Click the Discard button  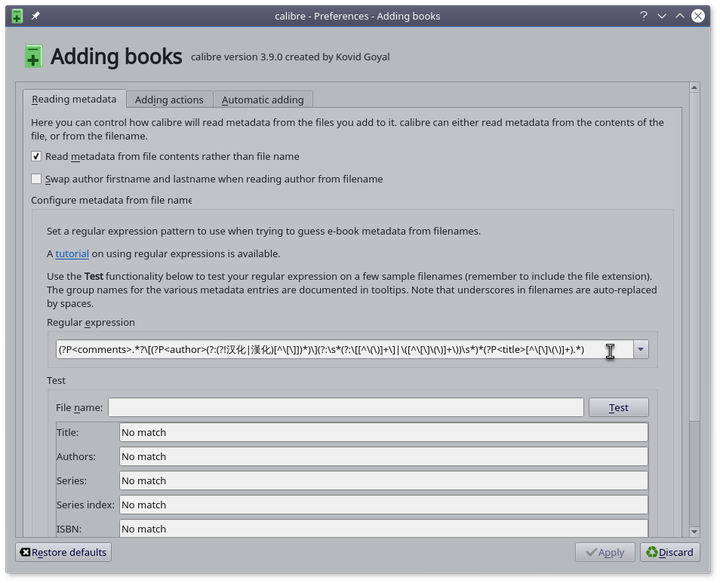[x=669, y=552]
